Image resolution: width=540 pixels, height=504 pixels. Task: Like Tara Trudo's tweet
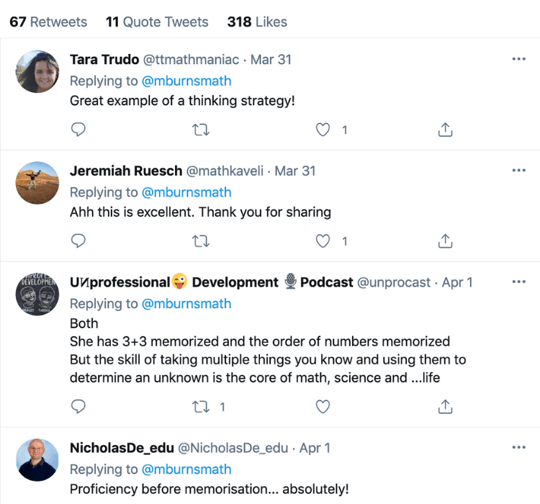coord(323,130)
